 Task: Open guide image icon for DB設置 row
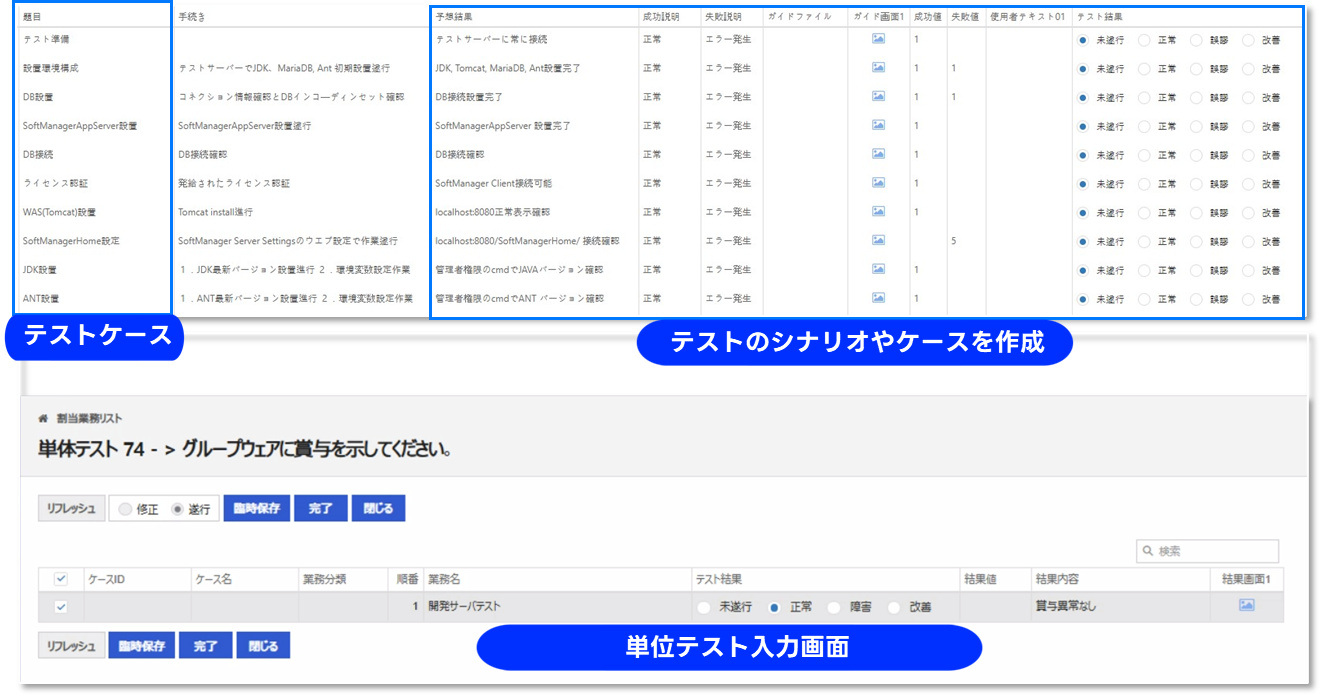tap(878, 97)
